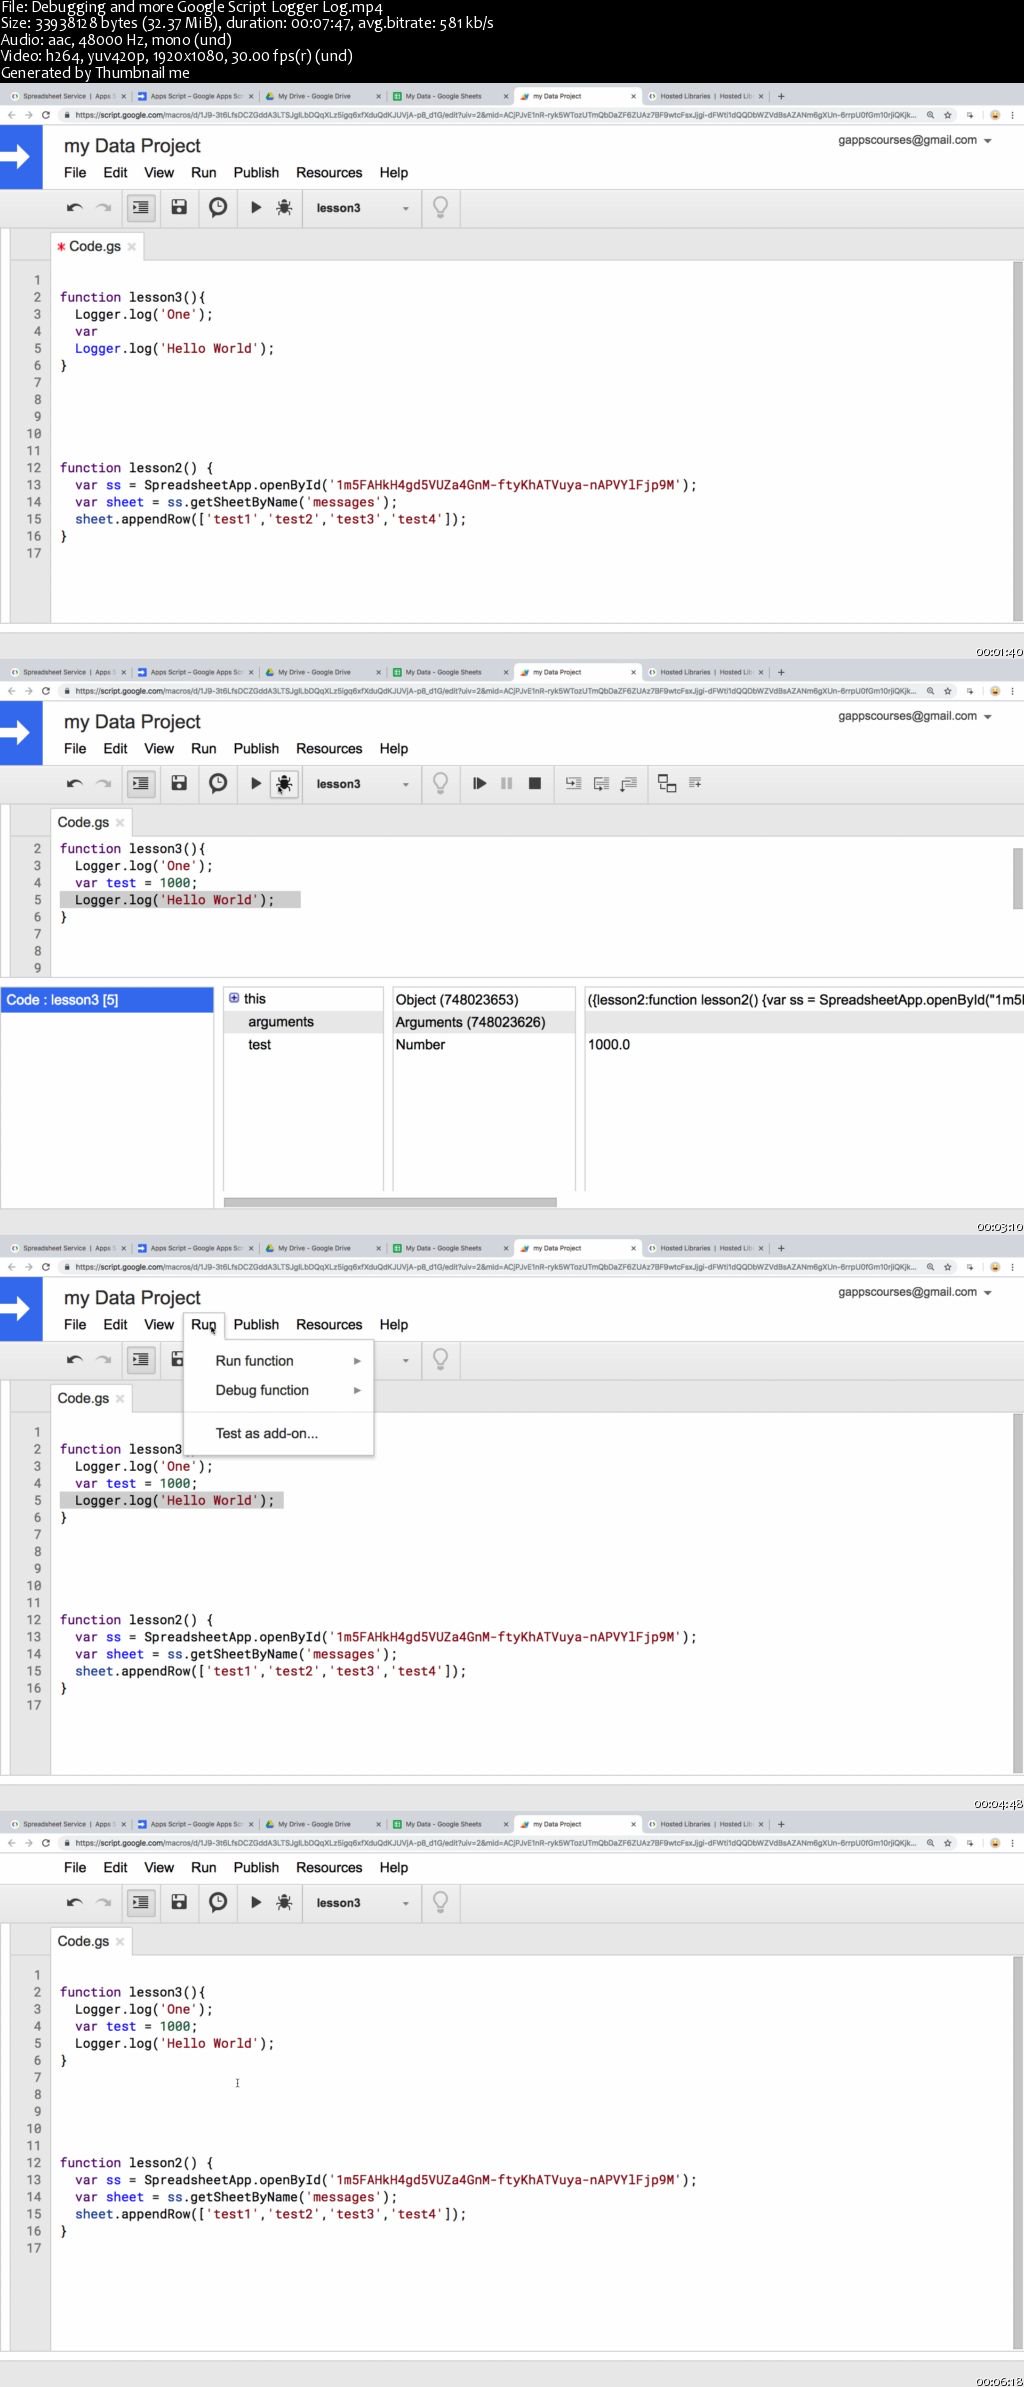This screenshot has height=2387, width=1024.
Task: Save via floppy icon in the 00:06:18 frame
Action: point(179,1903)
